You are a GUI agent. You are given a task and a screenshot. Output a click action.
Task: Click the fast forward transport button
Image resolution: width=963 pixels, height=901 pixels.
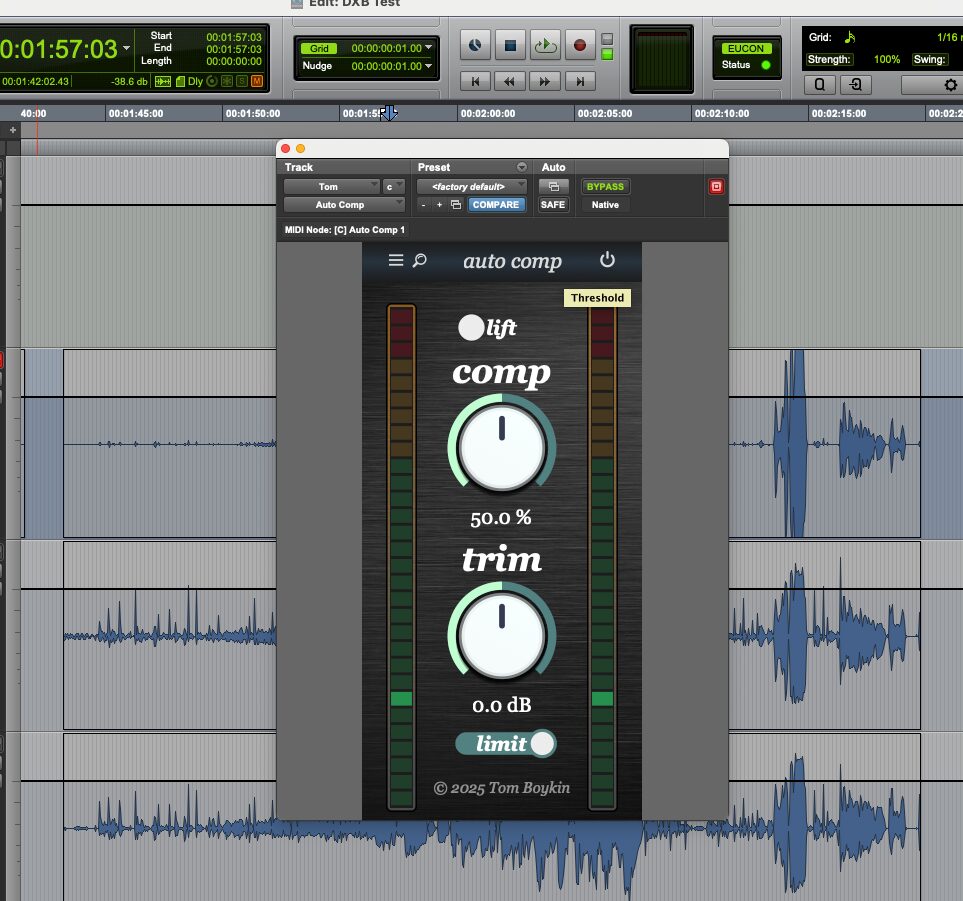pyautogui.click(x=545, y=81)
